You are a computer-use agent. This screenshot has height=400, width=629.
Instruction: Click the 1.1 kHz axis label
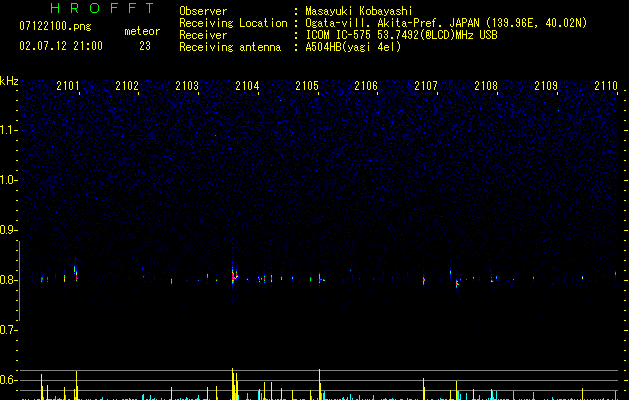pos(8,130)
